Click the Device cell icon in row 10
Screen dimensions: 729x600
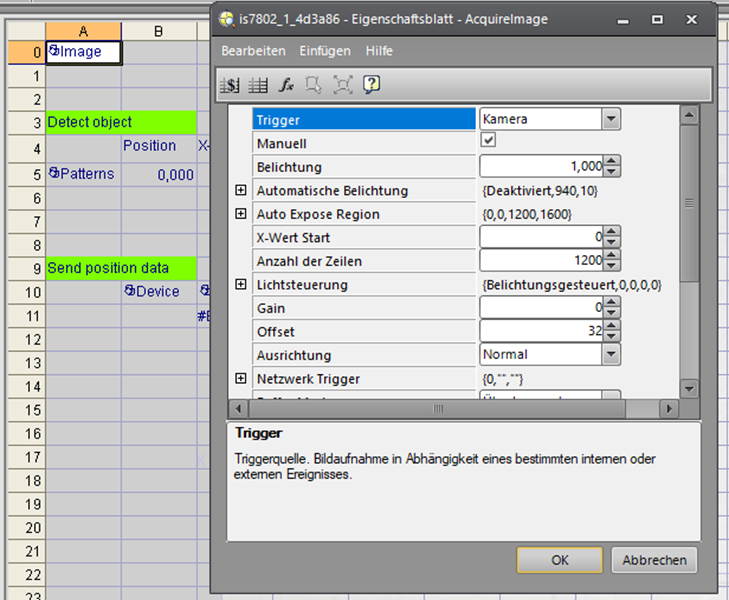(130, 291)
